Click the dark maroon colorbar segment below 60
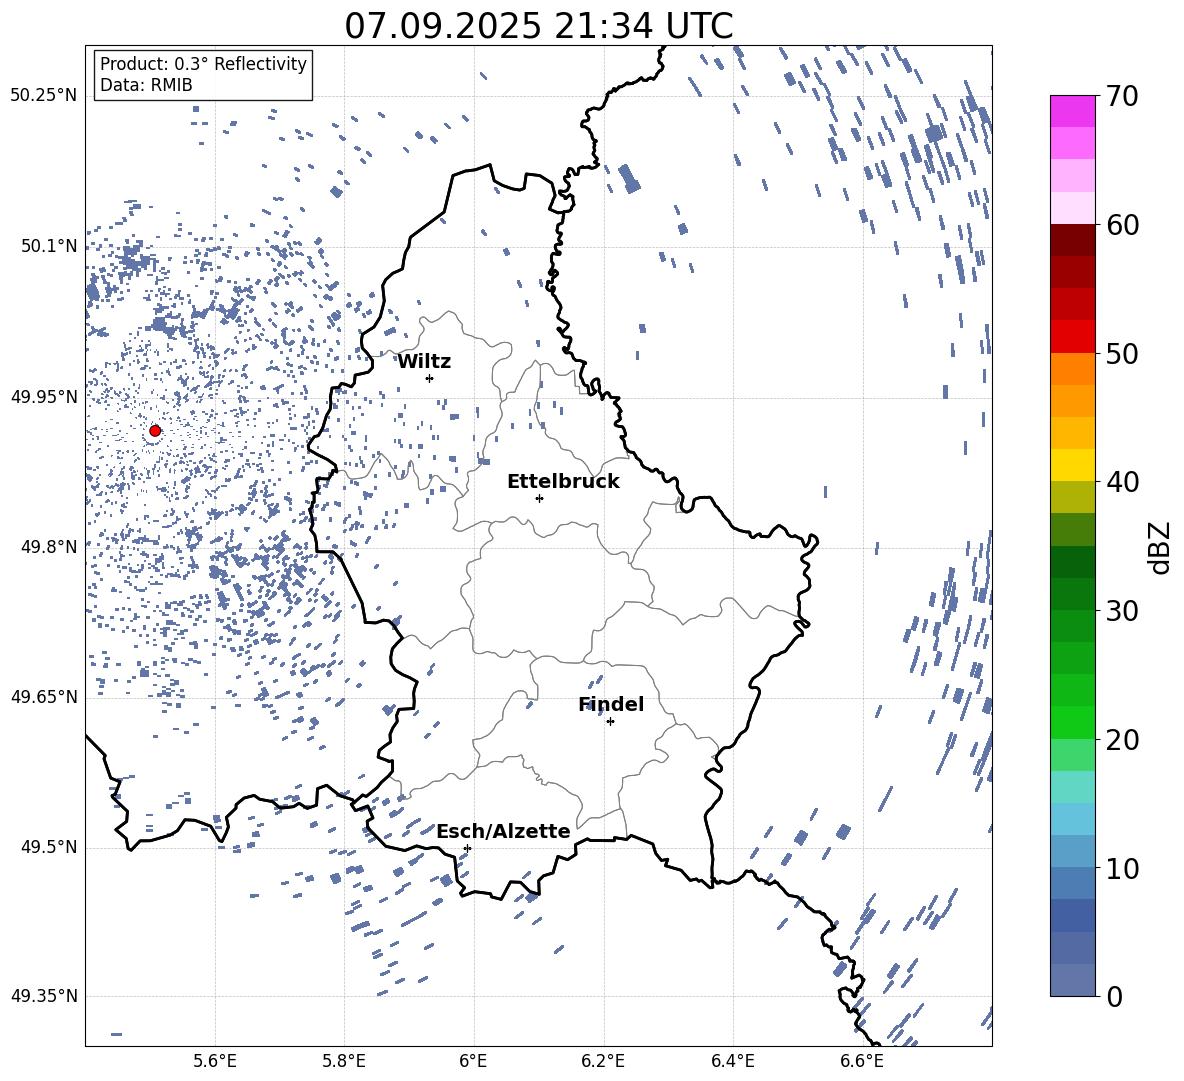Viewport: 1184px width, 1081px height. tap(1073, 240)
